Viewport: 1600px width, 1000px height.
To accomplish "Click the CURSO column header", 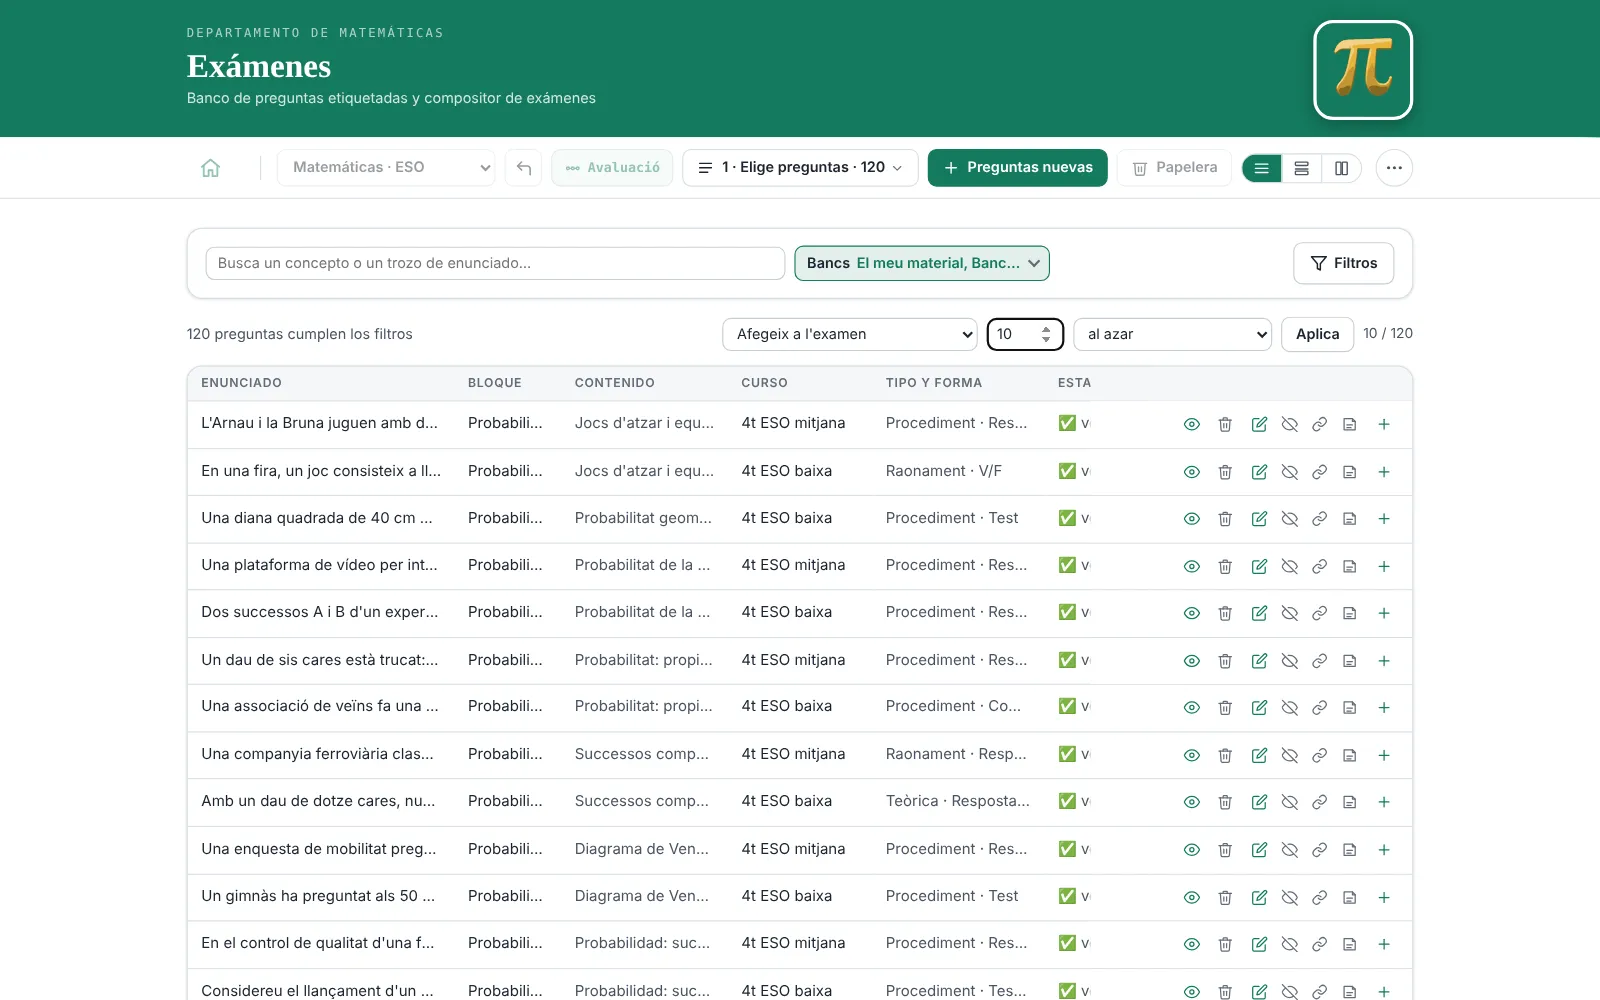I will pos(764,383).
